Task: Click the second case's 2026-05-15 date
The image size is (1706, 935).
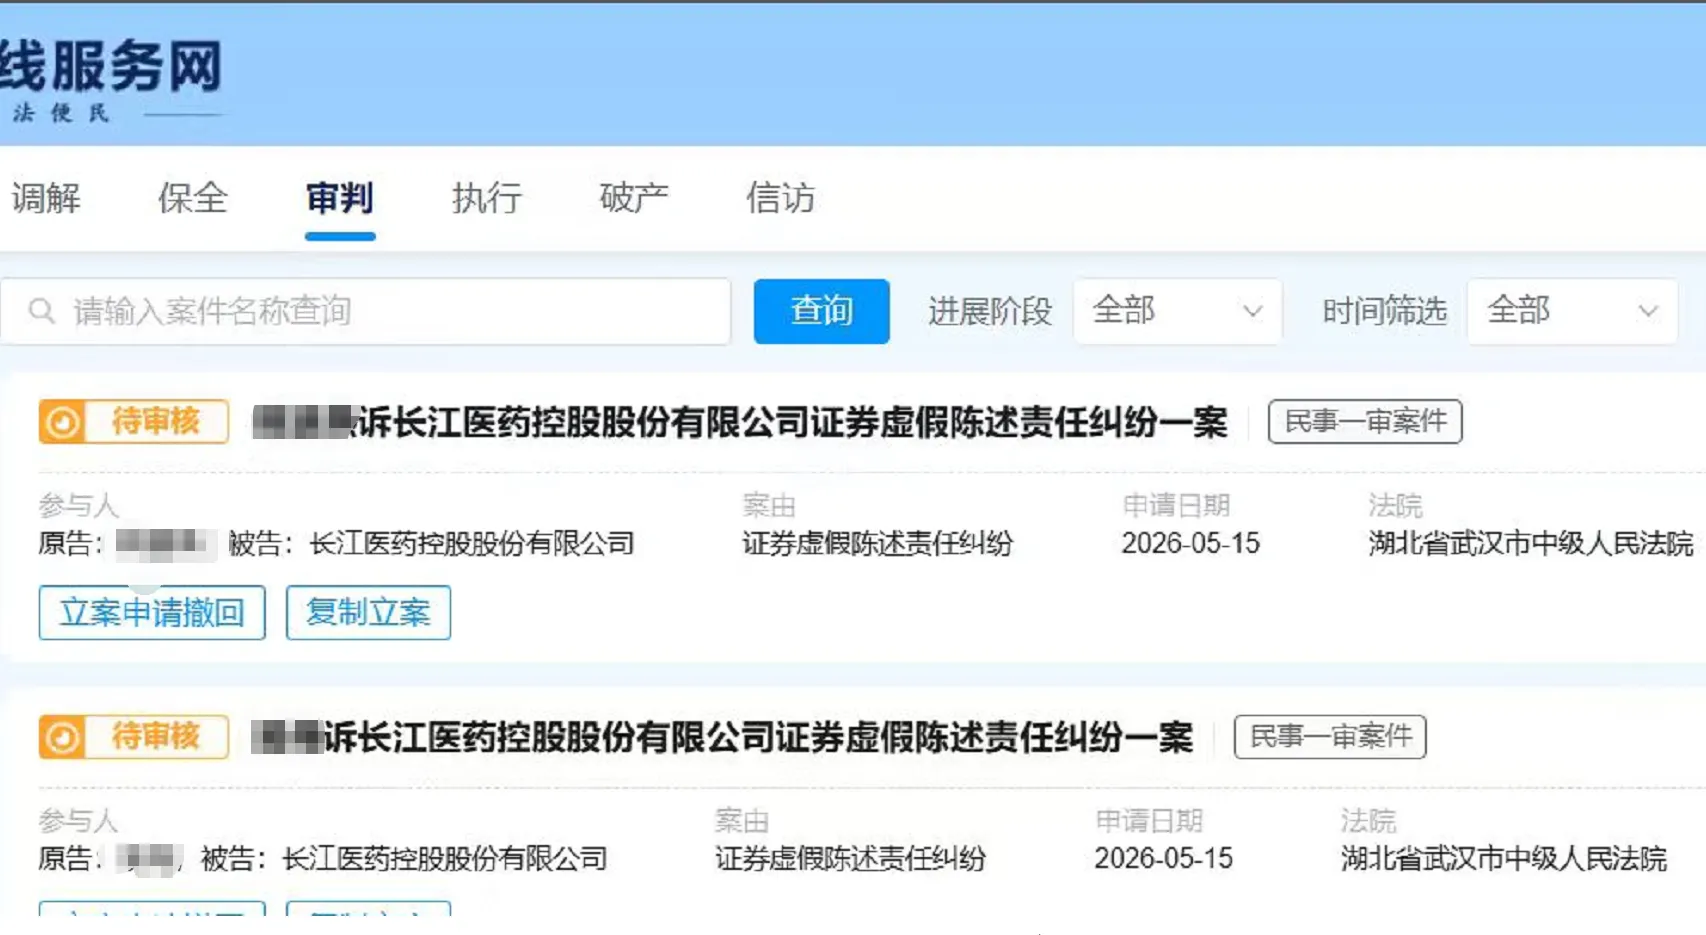Action: click(1163, 858)
